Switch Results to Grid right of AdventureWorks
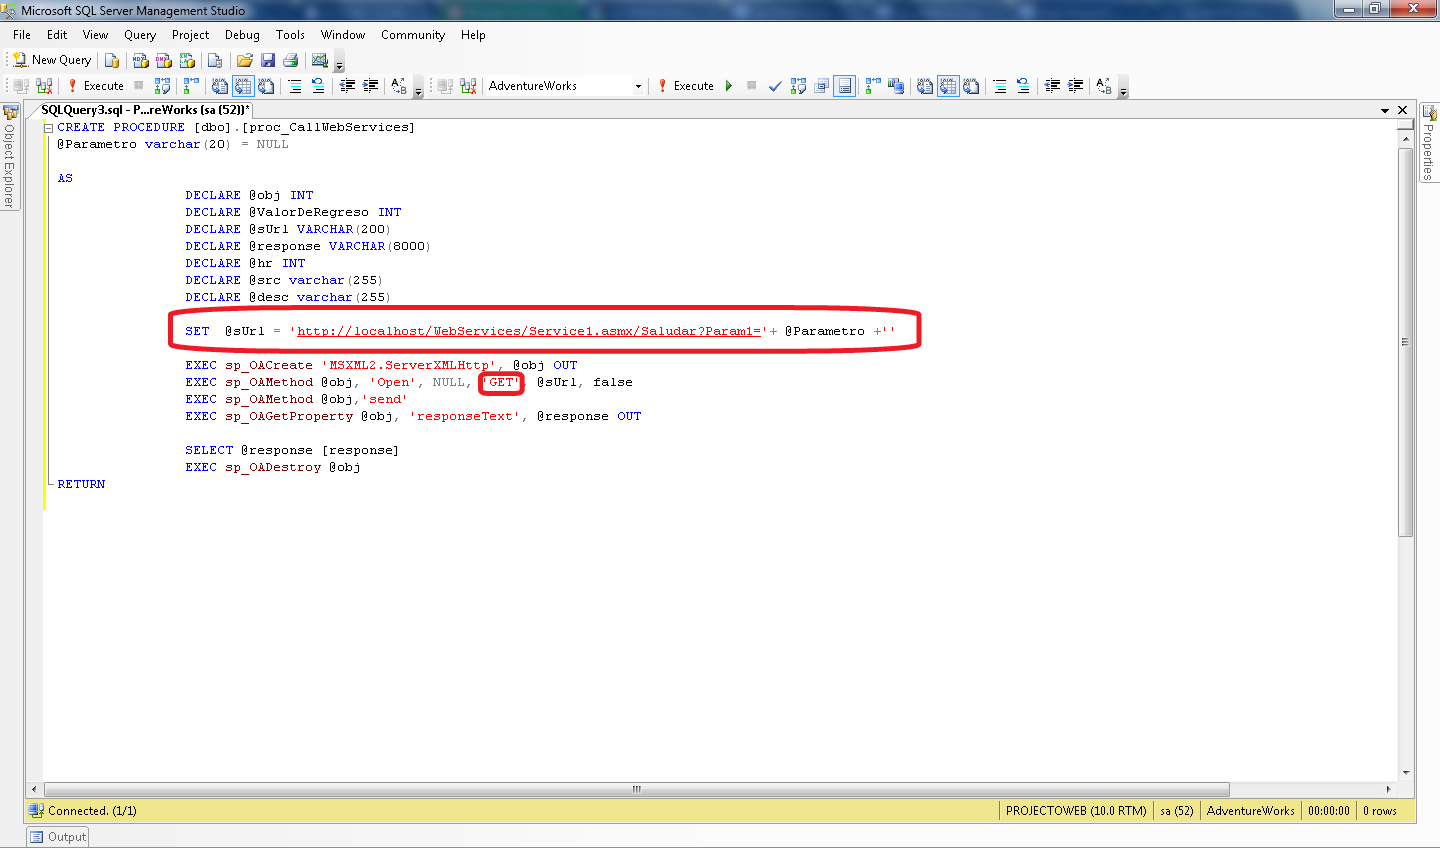 pyautogui.click(x=948, y=86)
